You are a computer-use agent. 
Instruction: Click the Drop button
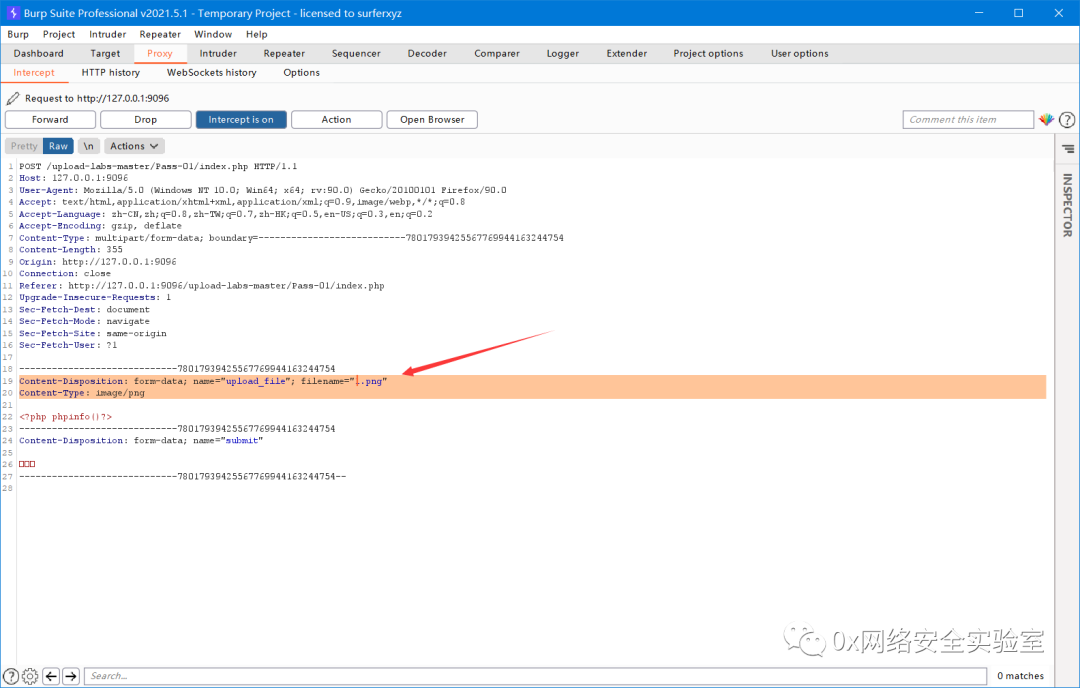point(145,120)
